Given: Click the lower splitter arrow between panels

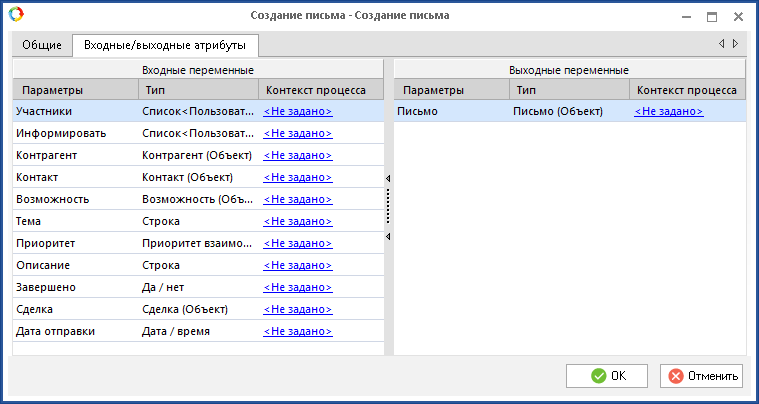Looking at the screenshot, I should click(388, 236).
